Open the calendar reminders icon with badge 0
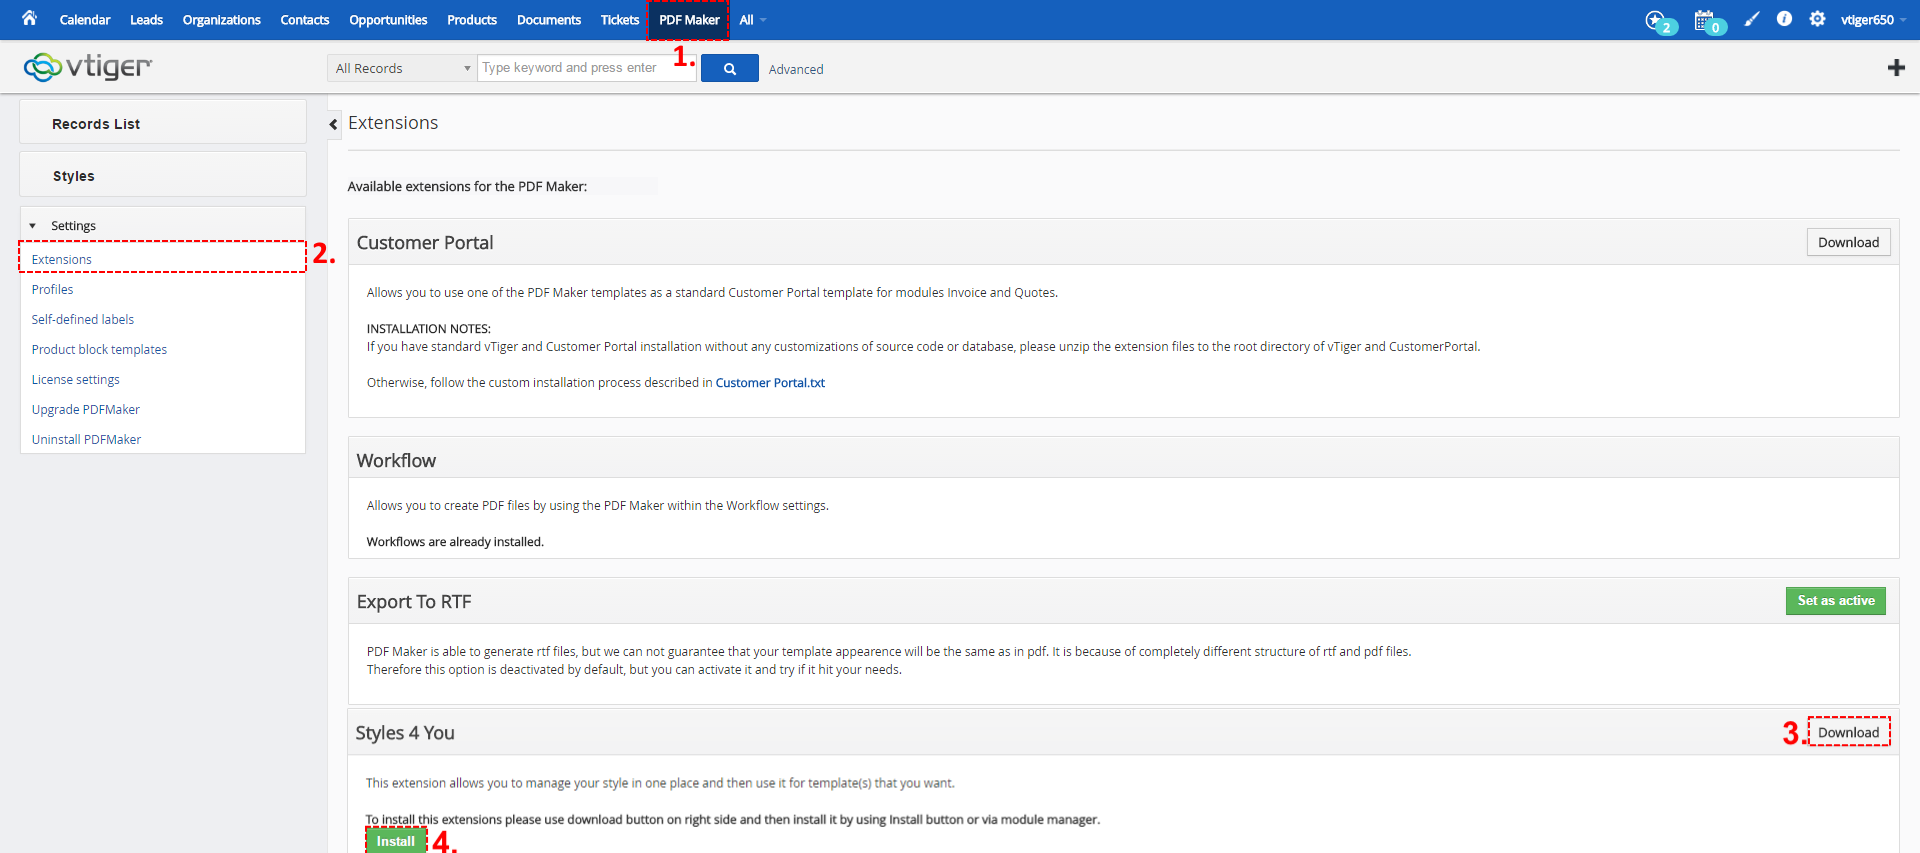The image size is (1920, 853). [x=1709, y=21]
